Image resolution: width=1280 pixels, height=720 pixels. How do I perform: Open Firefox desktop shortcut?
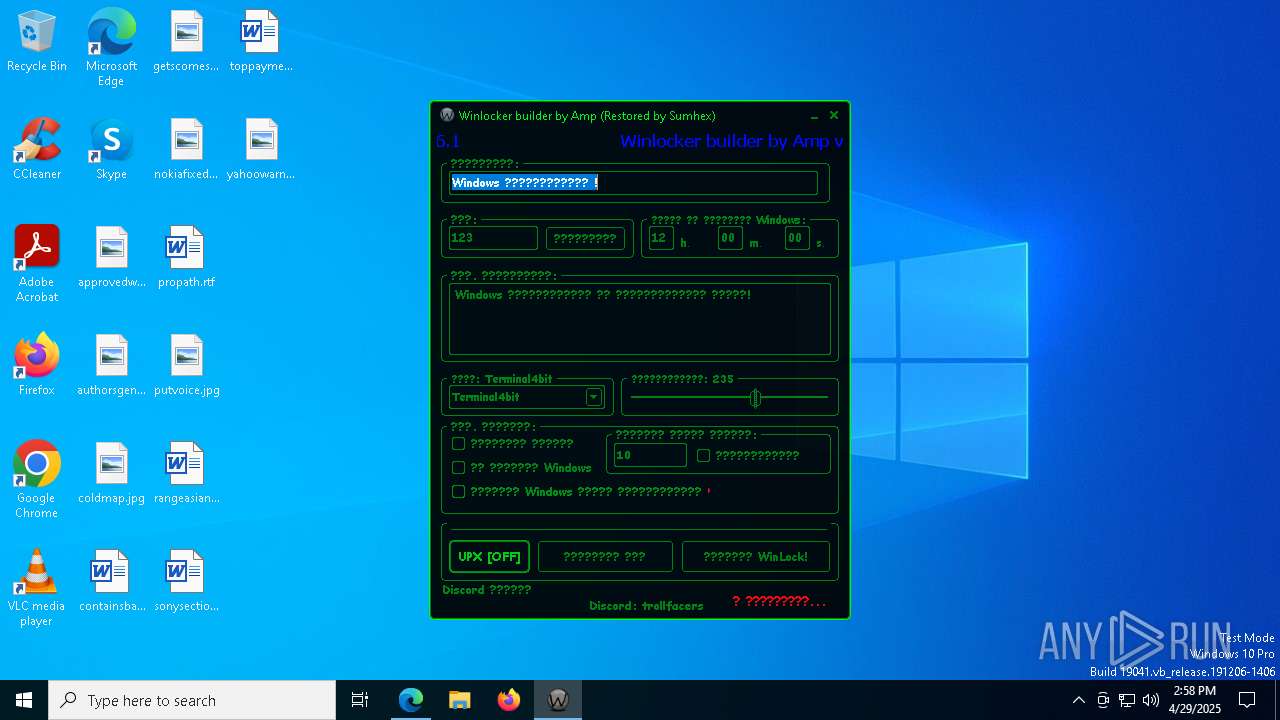[37, 366]
